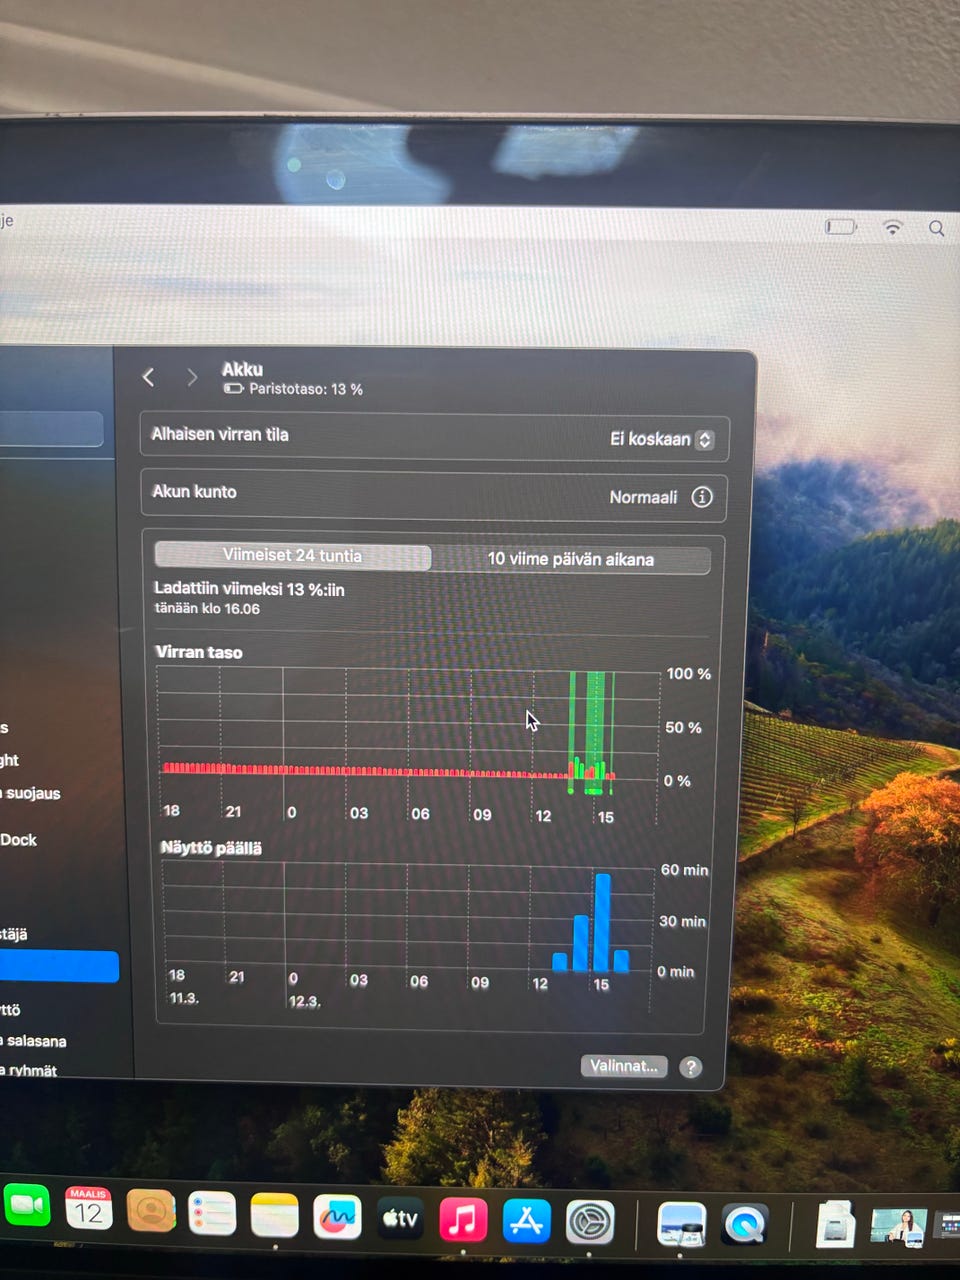Select the Dock item in settings sidebar
960x1280 pixels.
click(18, 840)
